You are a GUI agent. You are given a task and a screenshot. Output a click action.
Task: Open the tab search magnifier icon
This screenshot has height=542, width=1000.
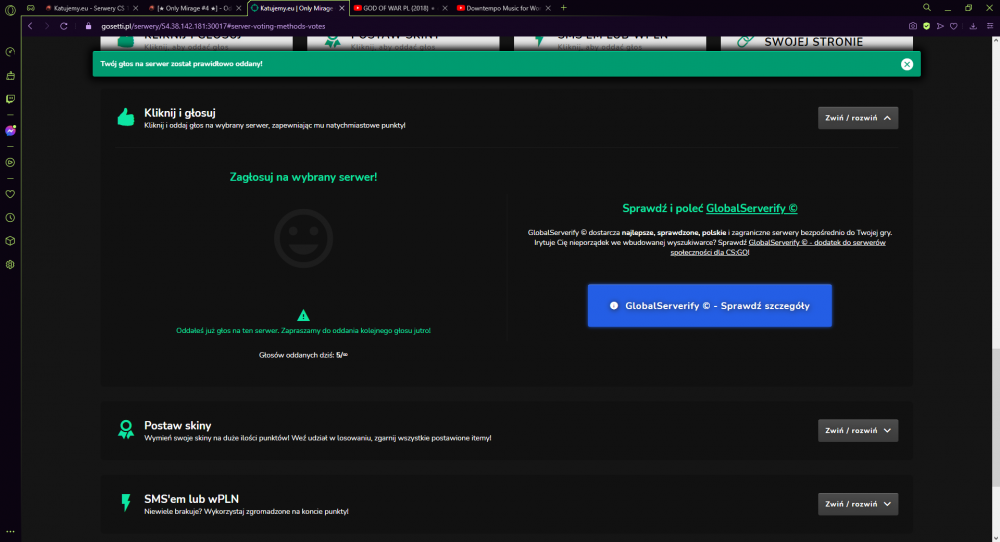(x=927, y=8)
